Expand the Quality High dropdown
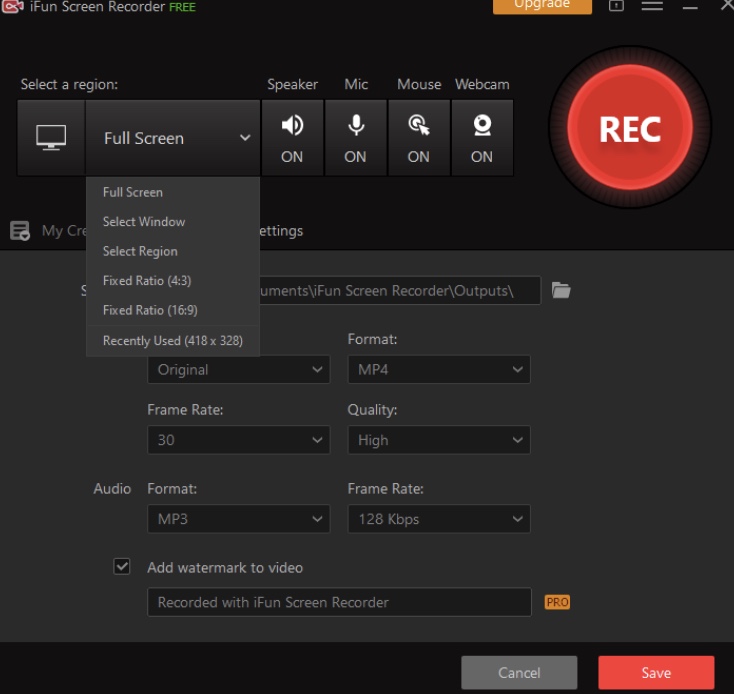The width and height of the screenshot is (734, 694). click(438, 440)
